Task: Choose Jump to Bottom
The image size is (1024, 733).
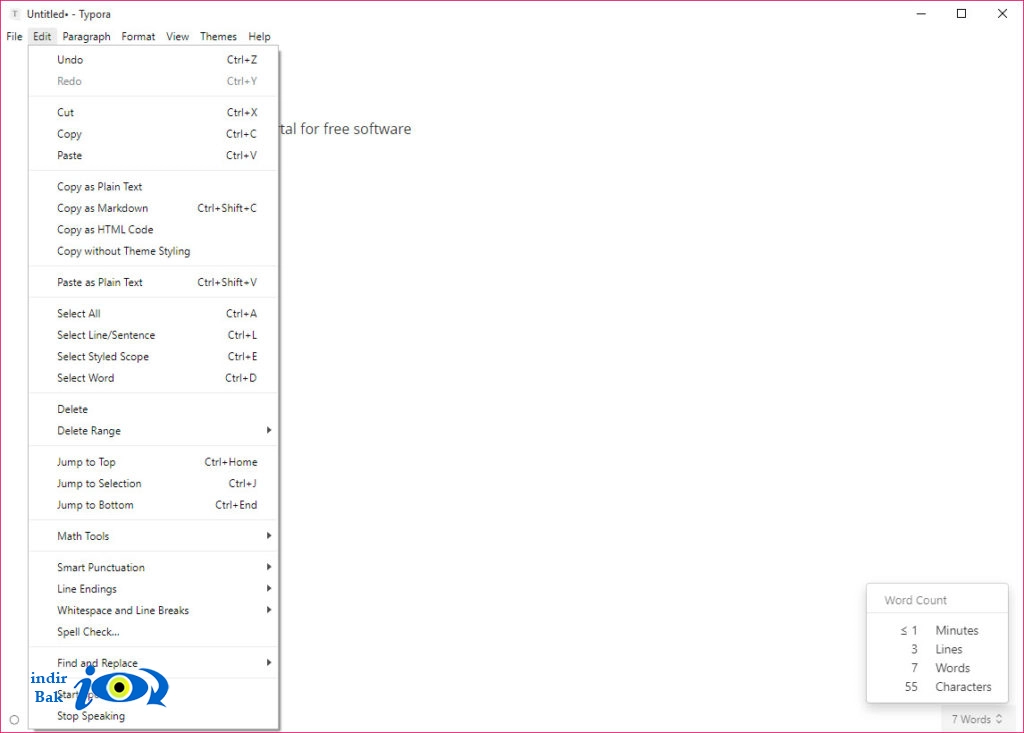Action: tap(154, 505)
